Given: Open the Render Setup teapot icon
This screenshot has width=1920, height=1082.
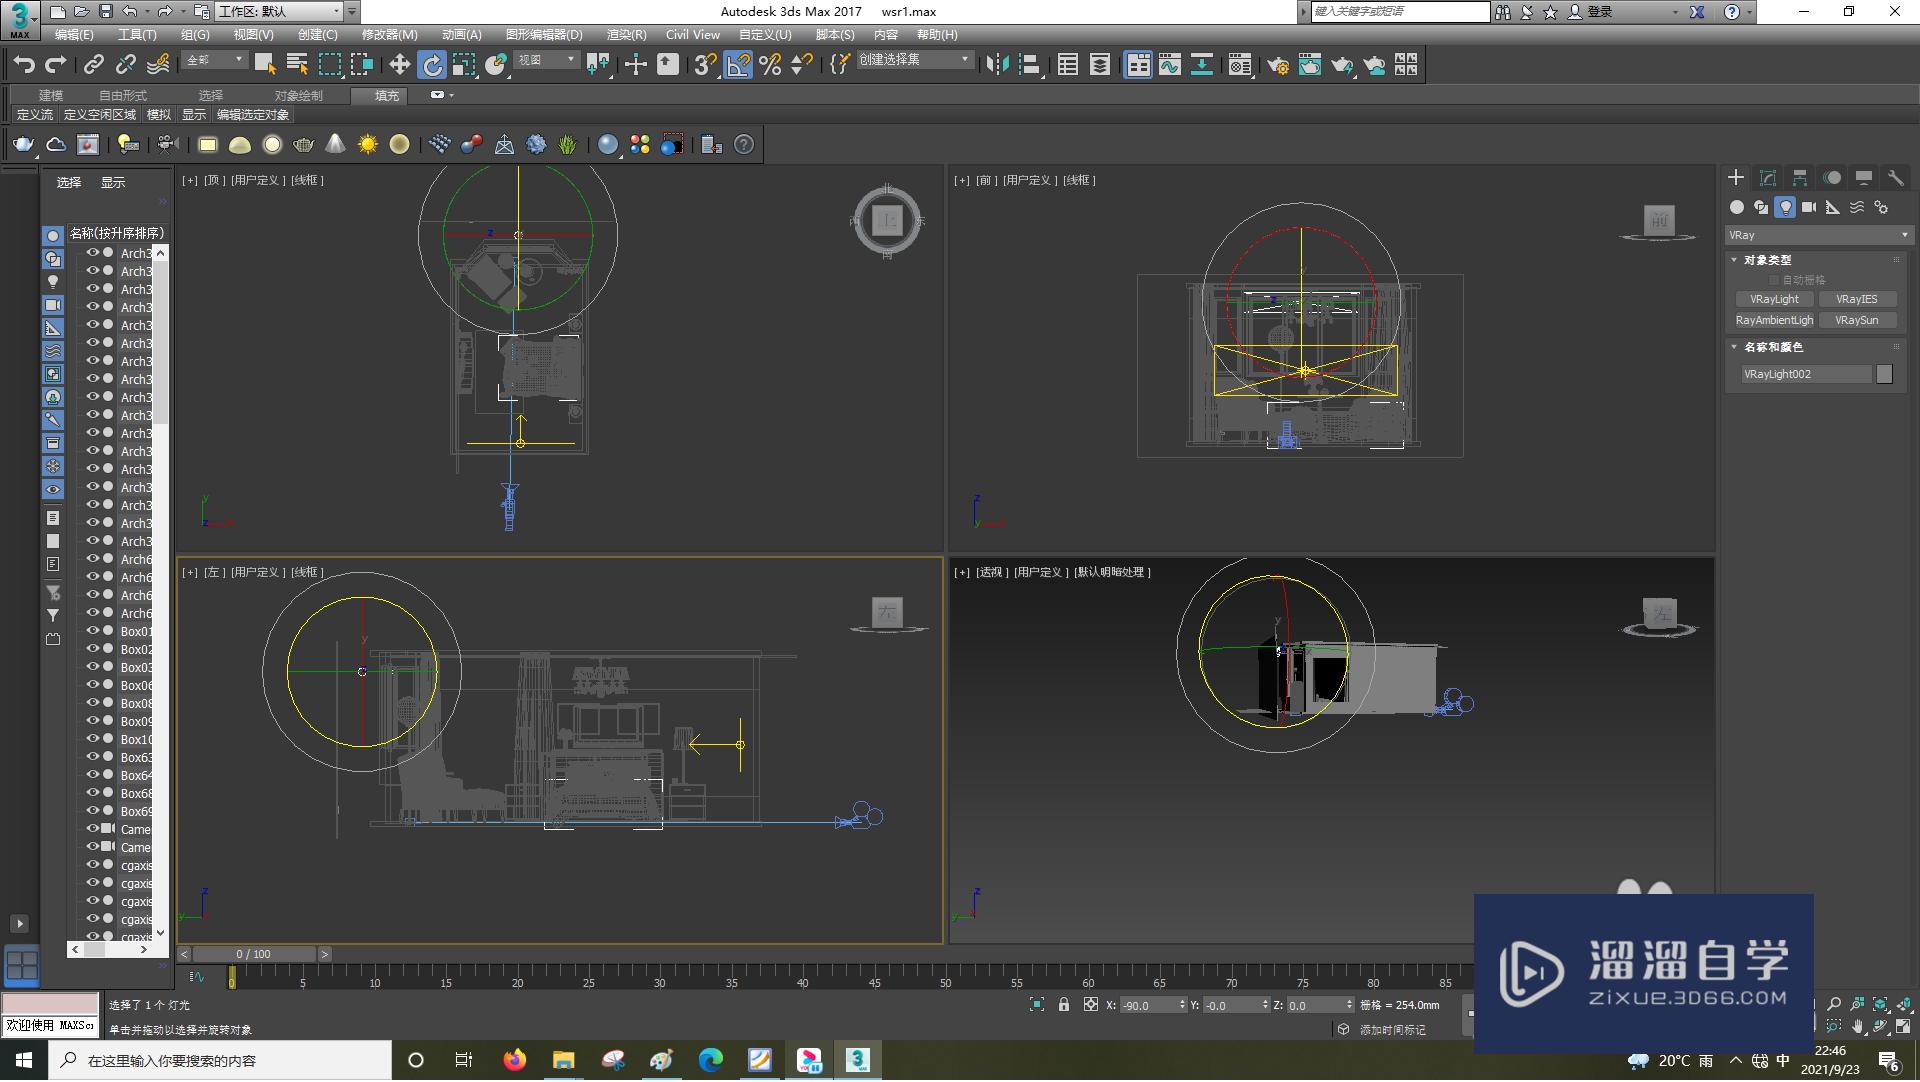Looking at the screenshot, I should tap(1278, 65).
